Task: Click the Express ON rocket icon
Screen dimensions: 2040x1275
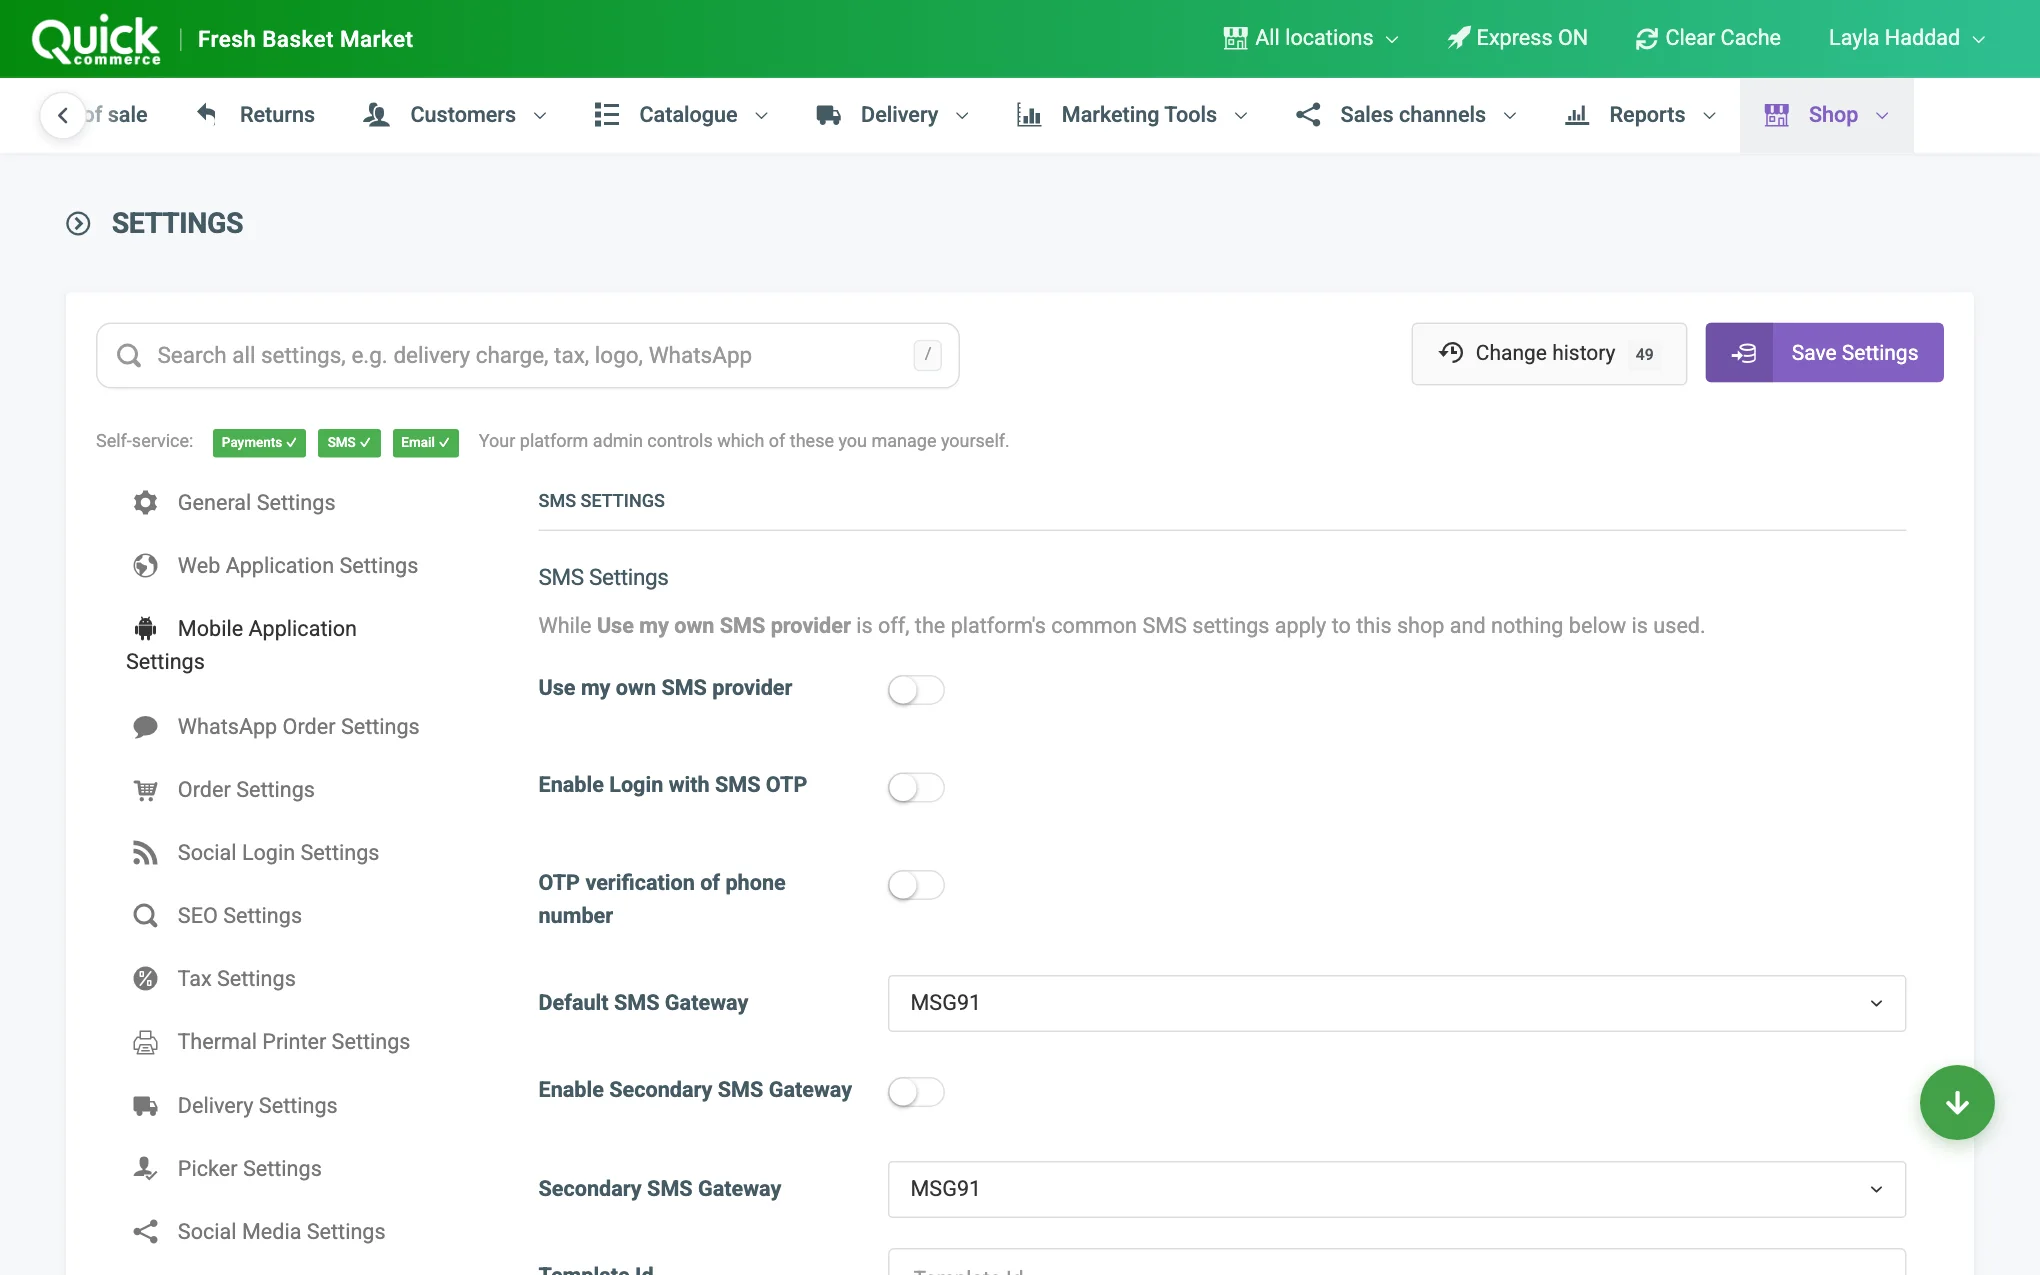Action: [1459, 38]
